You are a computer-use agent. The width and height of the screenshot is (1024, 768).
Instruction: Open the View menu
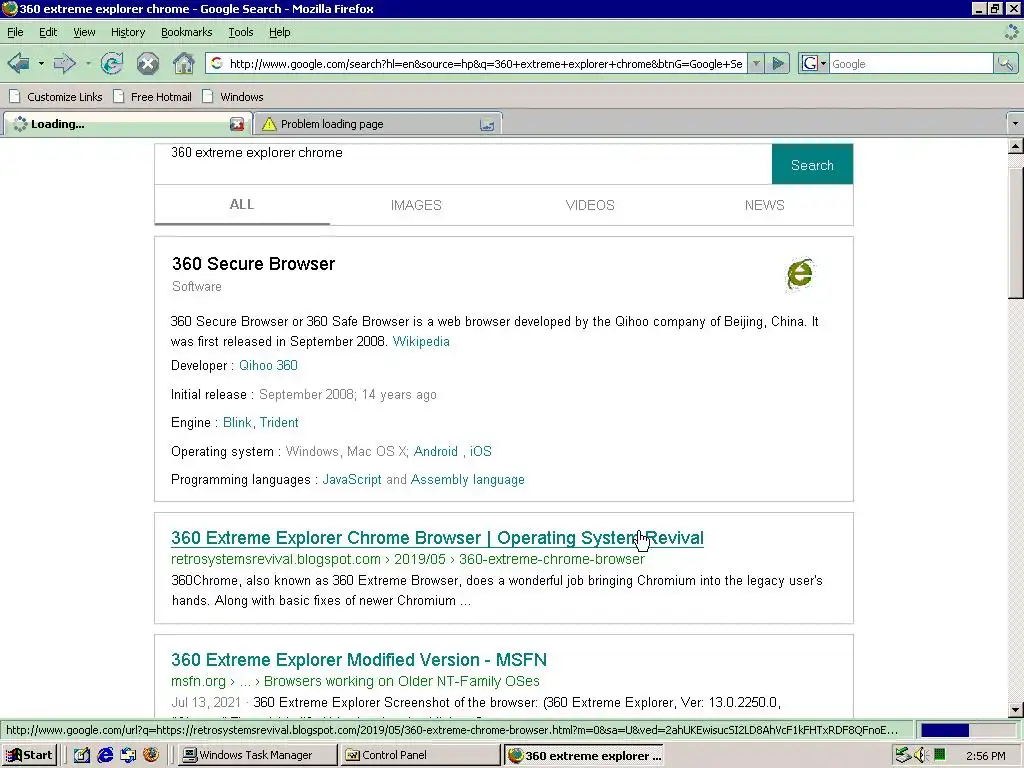[84, 32]
